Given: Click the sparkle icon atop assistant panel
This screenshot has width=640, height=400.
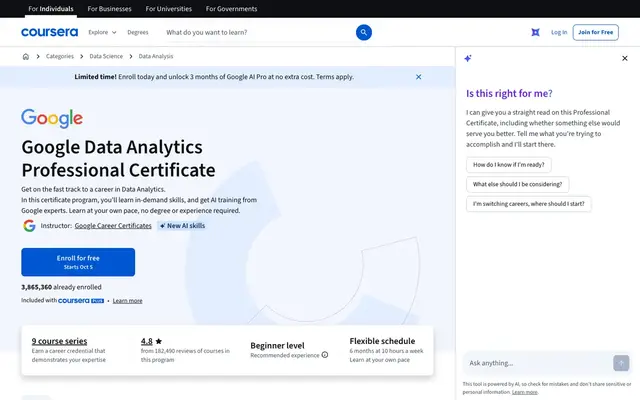Looking at the screenshot, I should (468, 58).
